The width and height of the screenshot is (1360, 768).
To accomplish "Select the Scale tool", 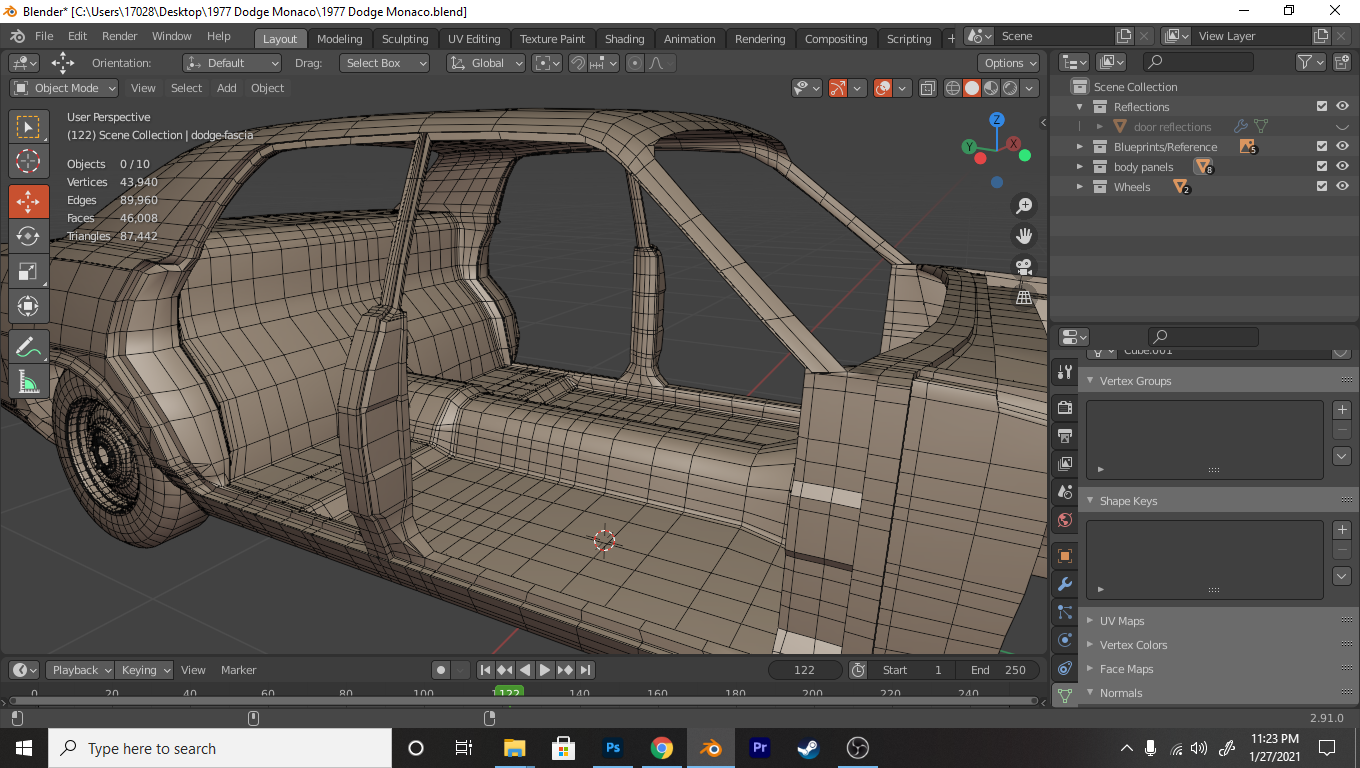I will click(x=28, y=271).
